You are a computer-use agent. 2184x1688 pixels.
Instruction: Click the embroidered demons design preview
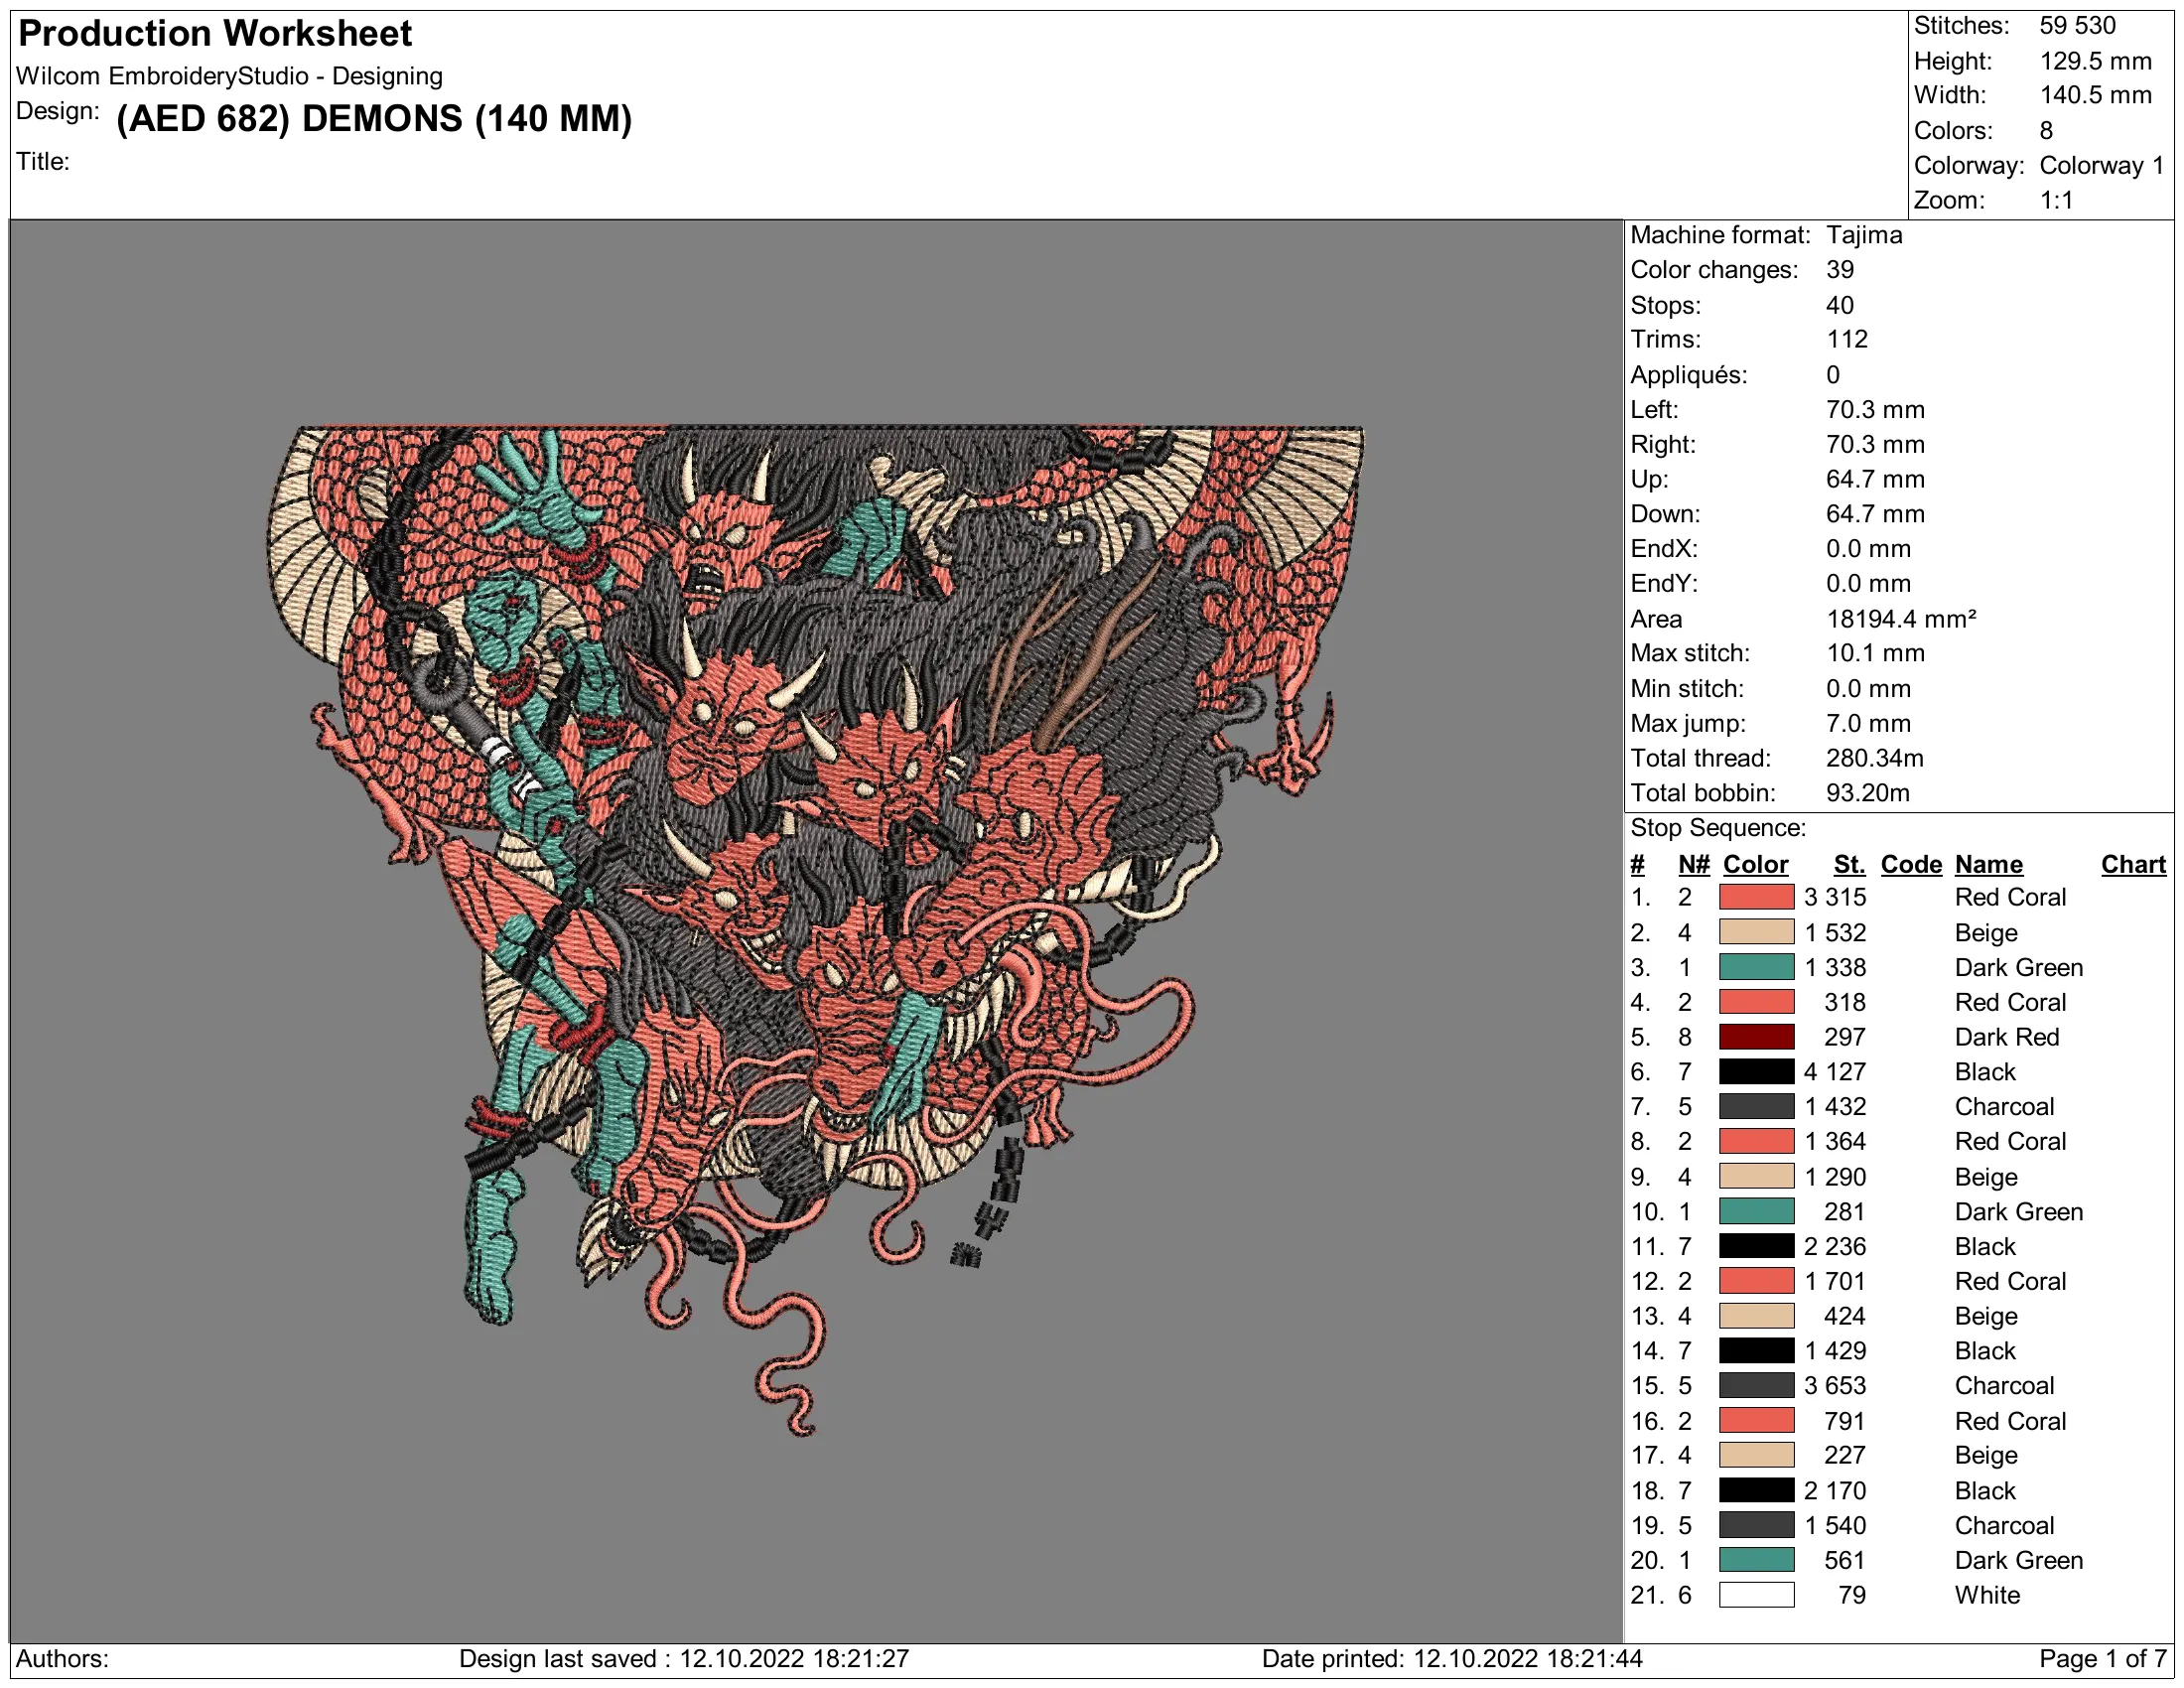click(815, 930)
